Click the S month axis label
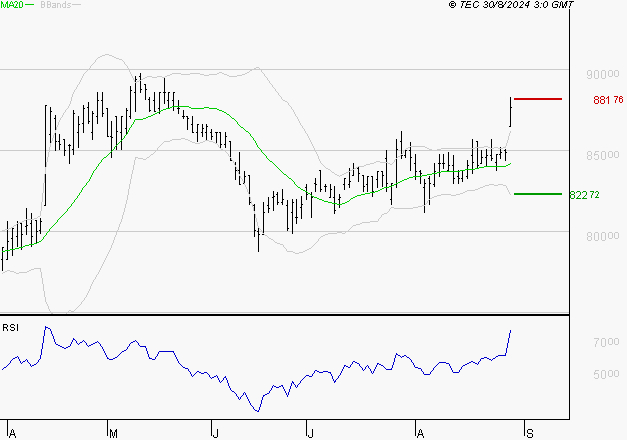627x440 pixels. [529, 434]
